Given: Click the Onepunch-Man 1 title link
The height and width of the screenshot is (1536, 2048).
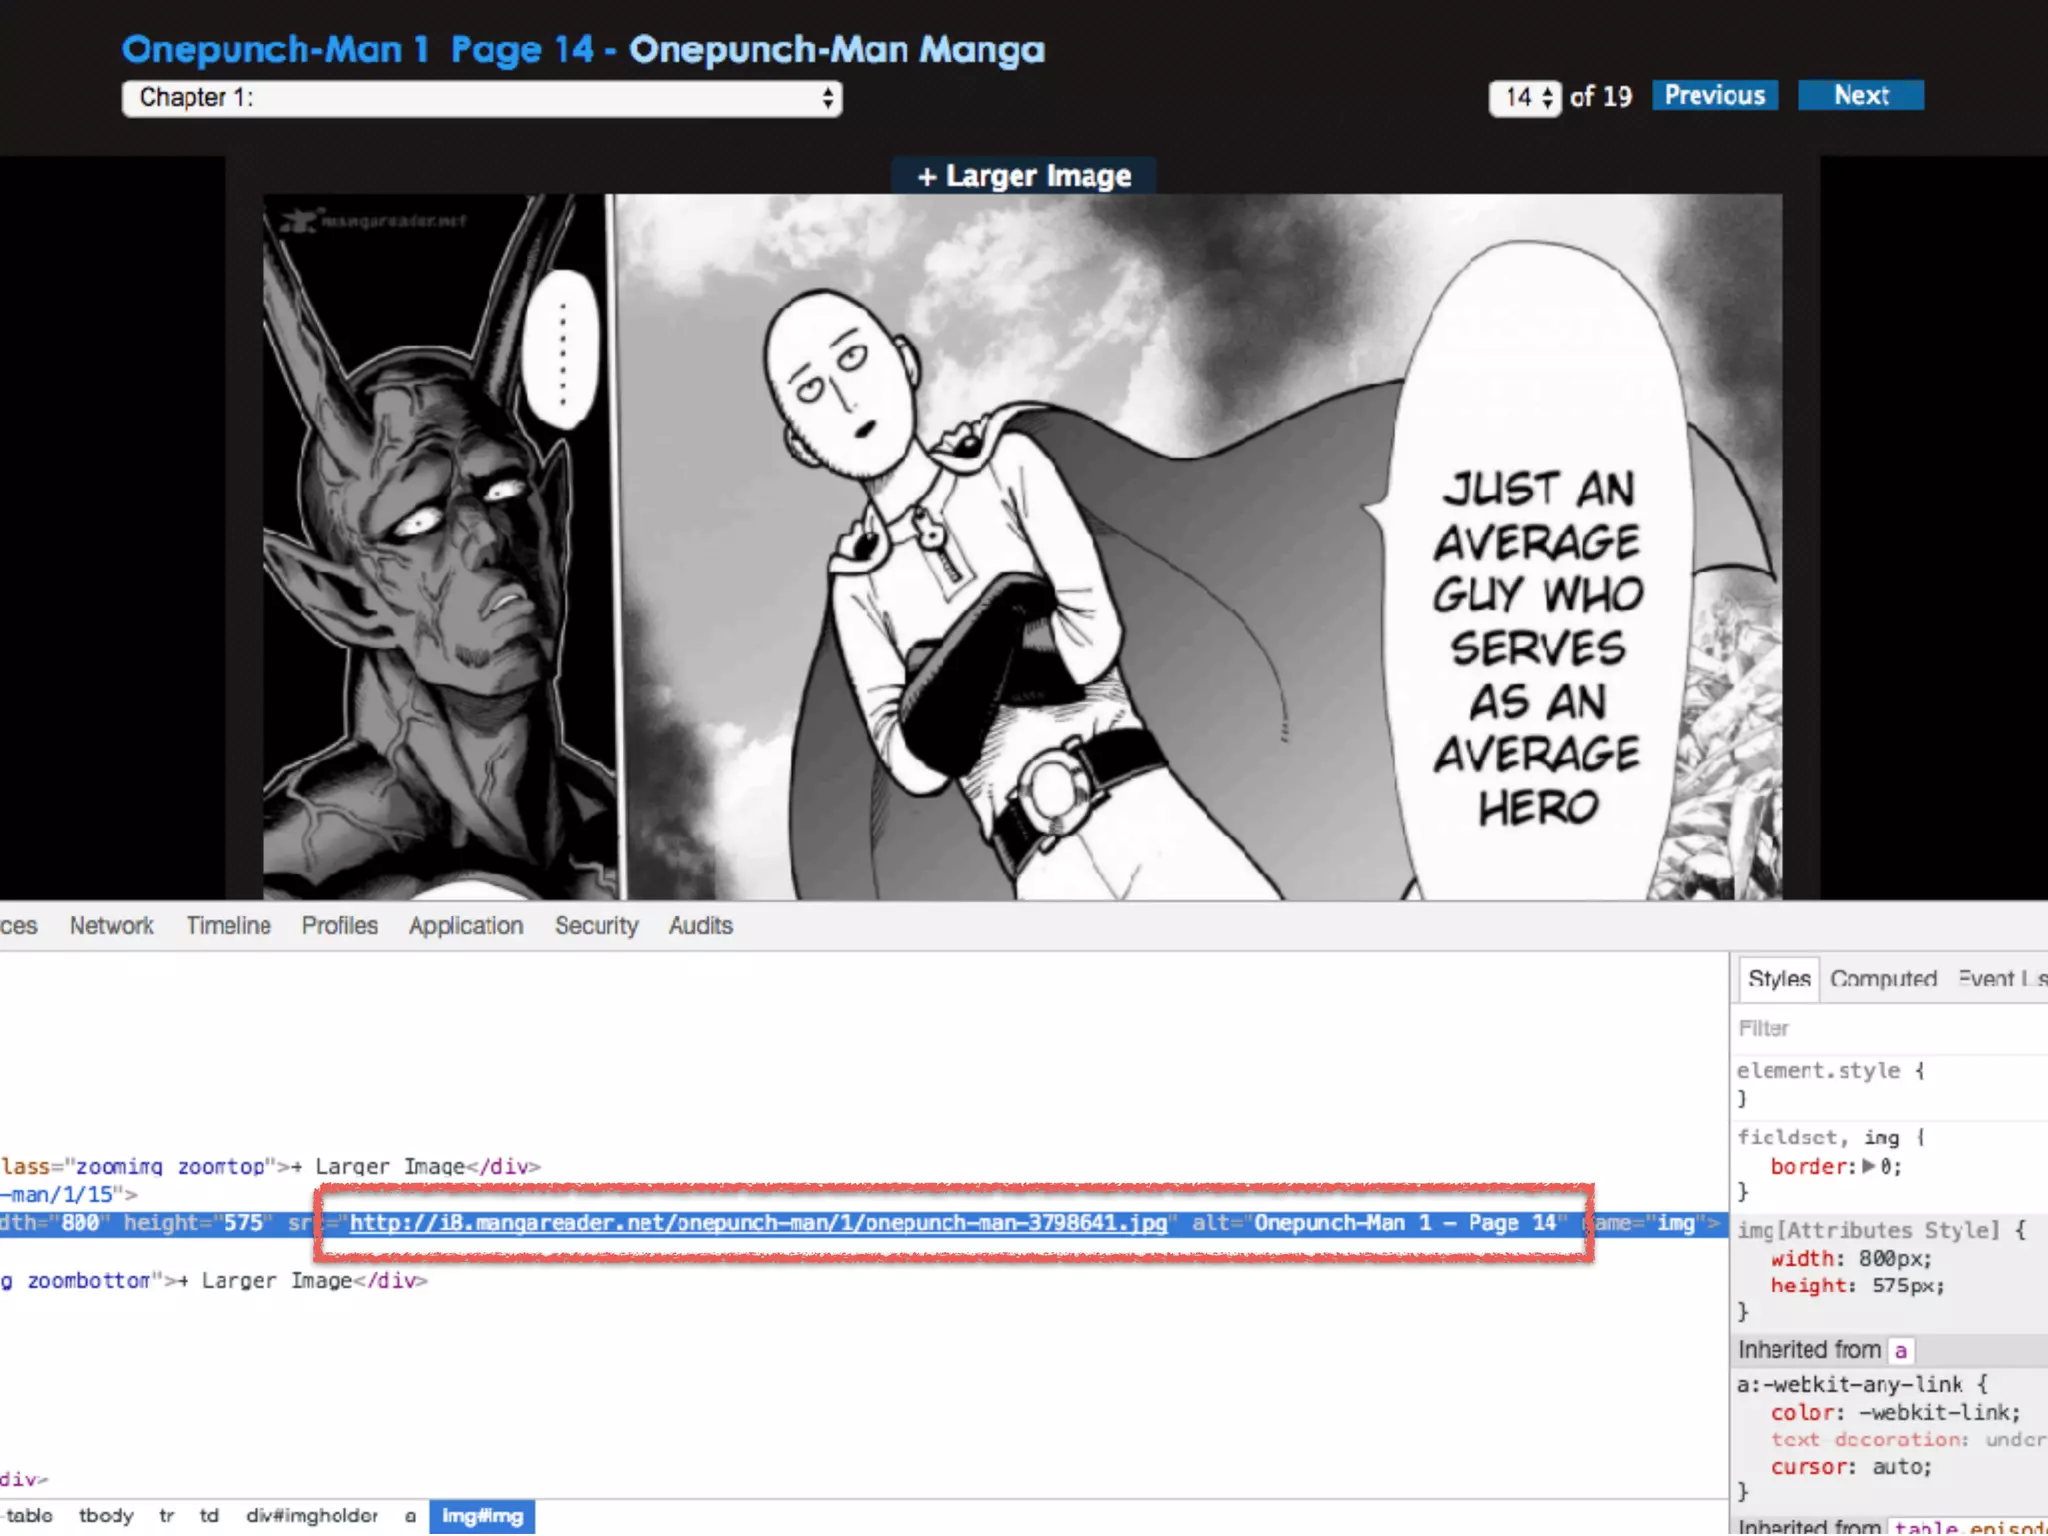Looking at the screenshot, I should point(275,49).
